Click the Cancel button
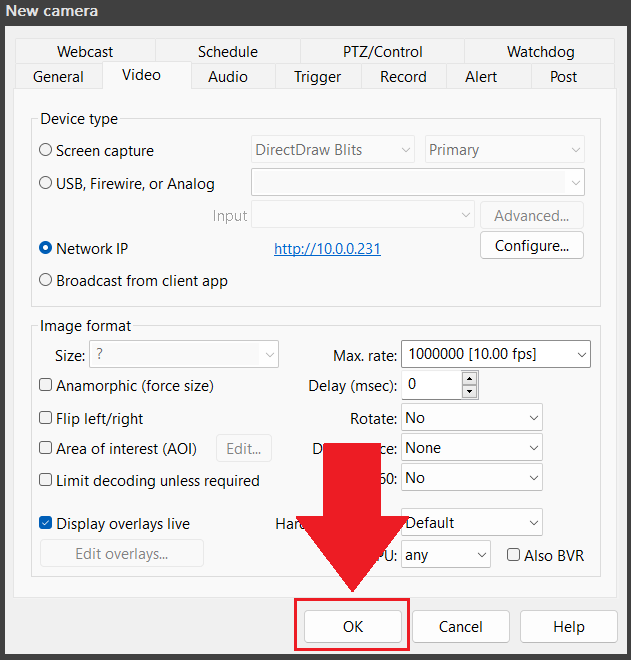 coord(461,626)
